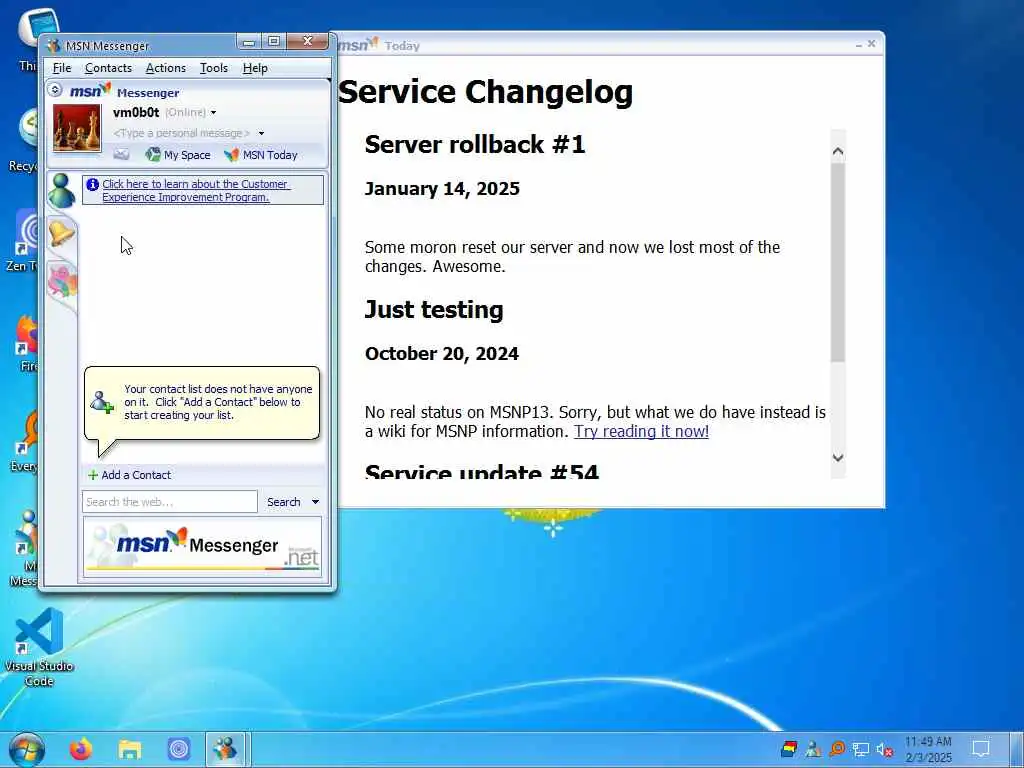Open File Explorer from the taskbar
The image size is (1024, 768).
[130, 749]
